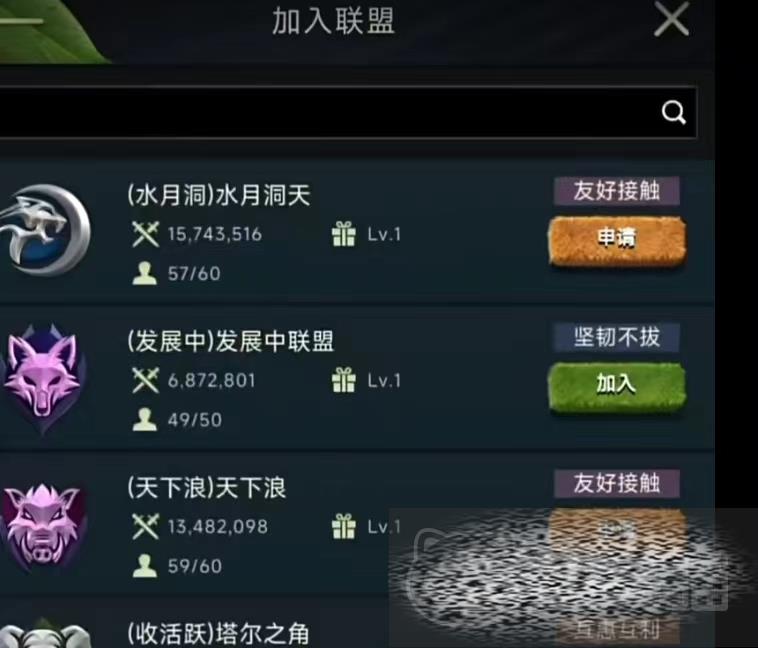
Task: Click the member count icon of 天下浪
Action: point(145,566)
